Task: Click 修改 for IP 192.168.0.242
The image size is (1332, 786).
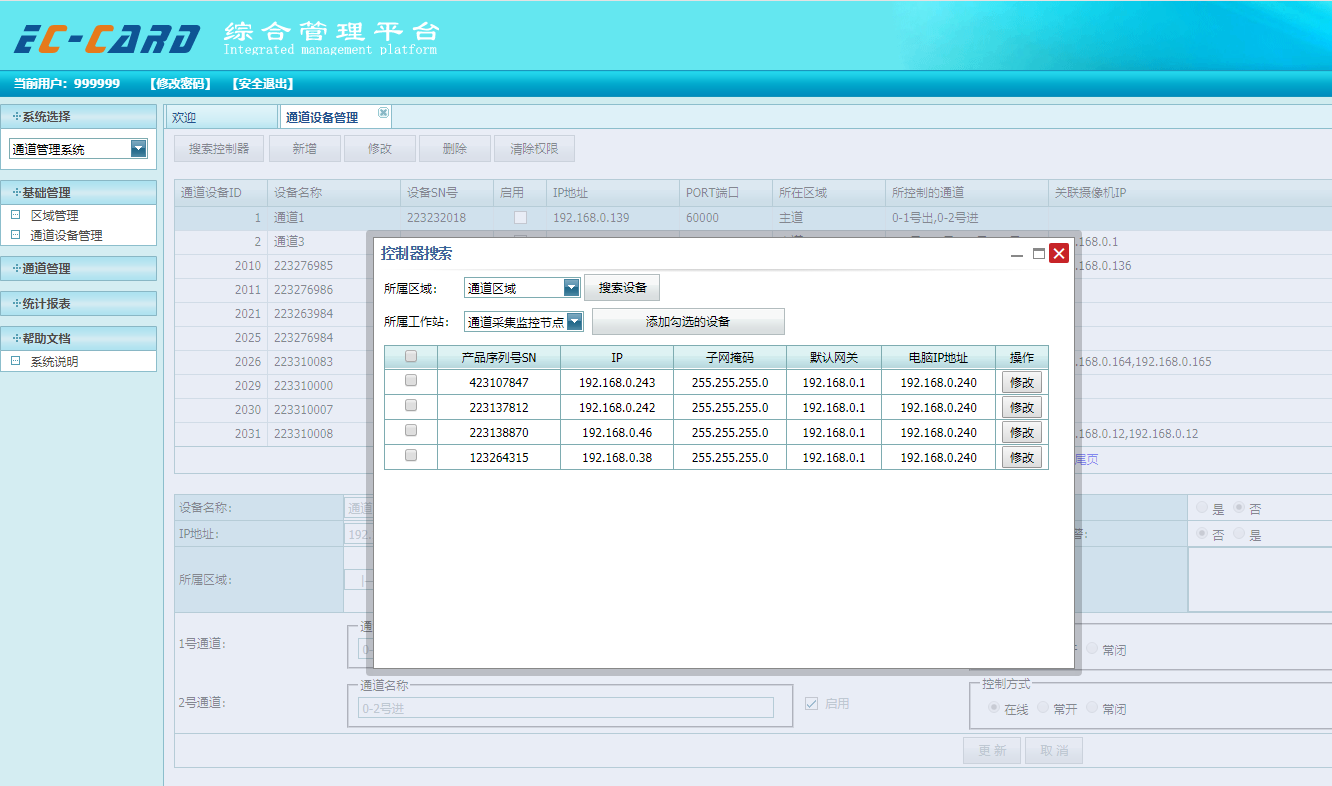Action: click(1022, 407)
